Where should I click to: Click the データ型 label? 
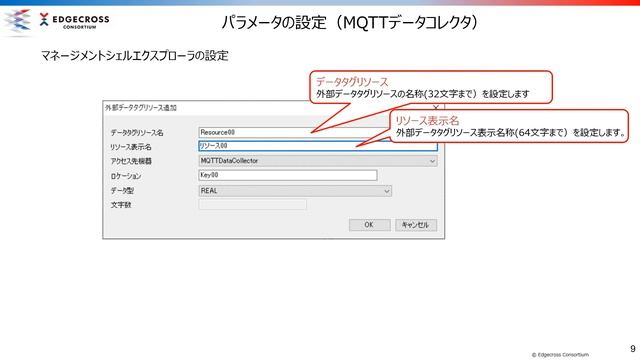point(122,191)
